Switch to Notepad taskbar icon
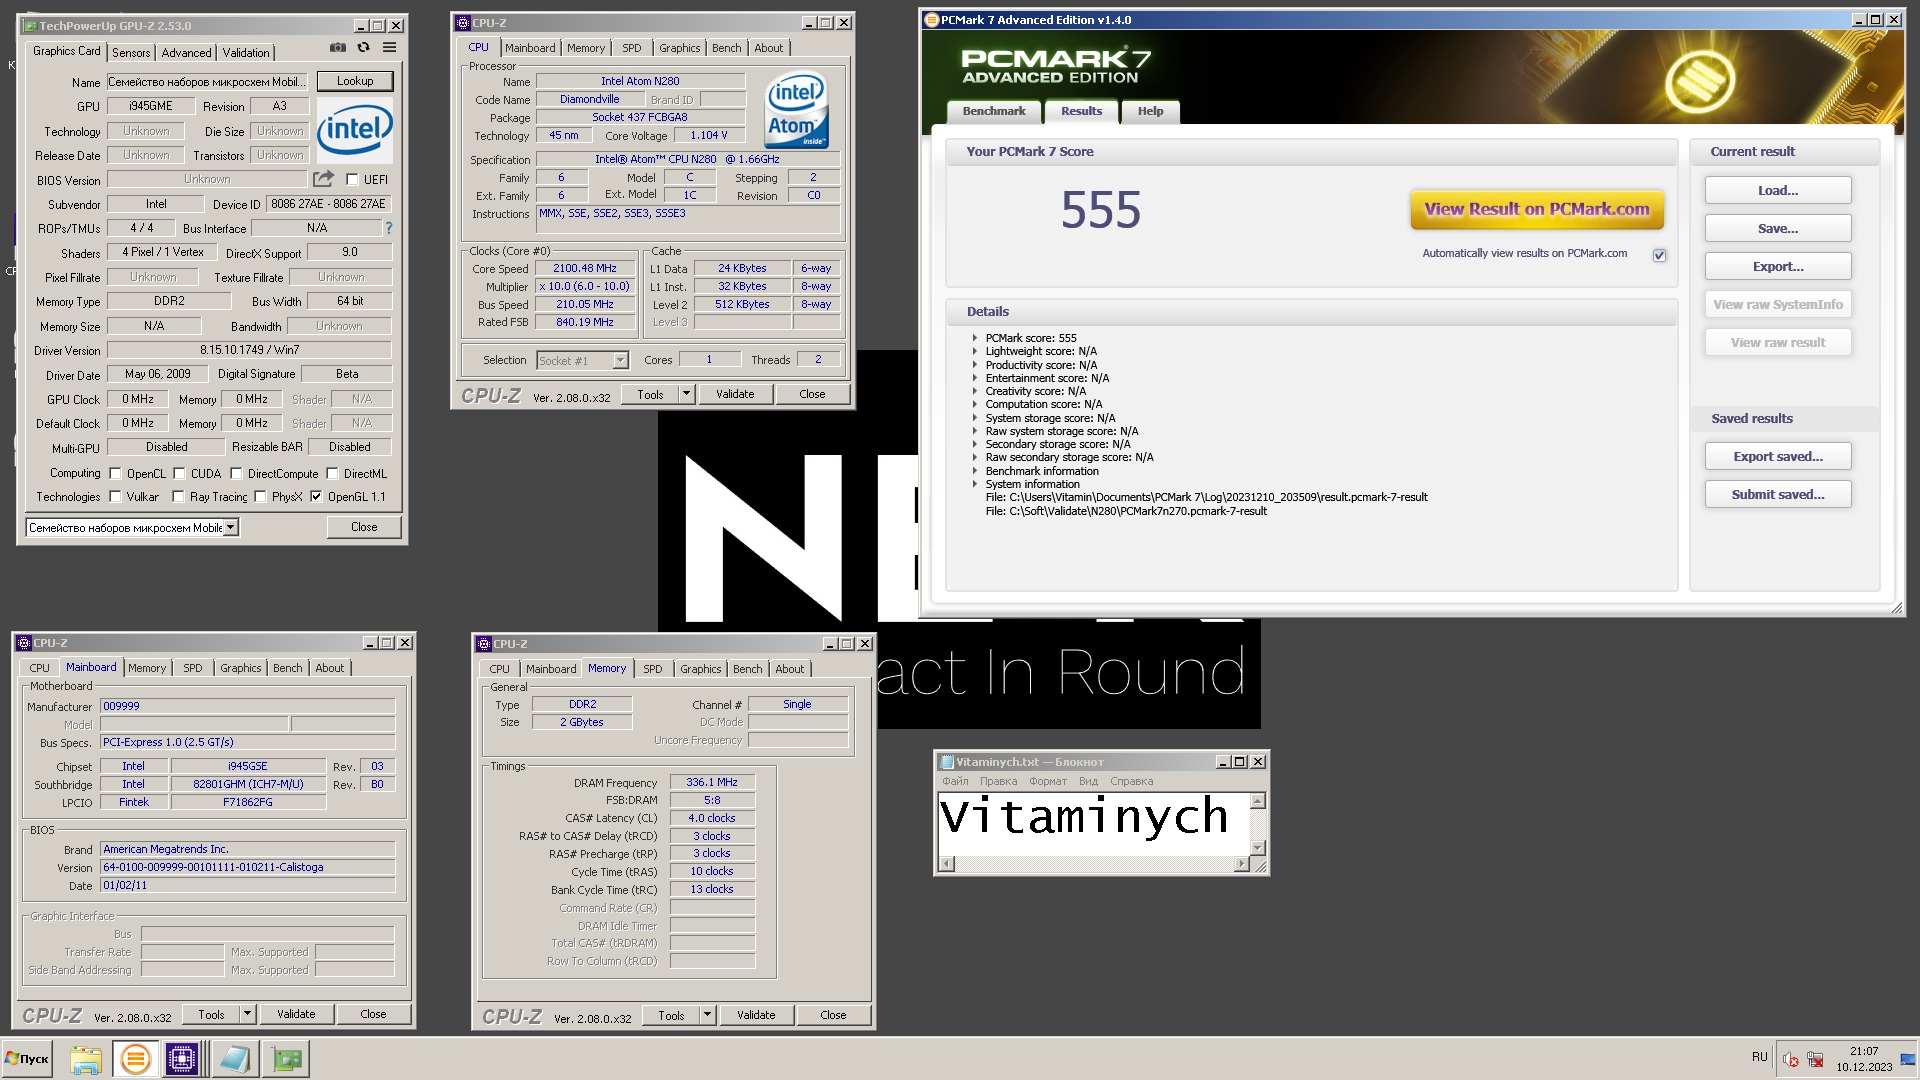Viewport: 1920px width, 1080px height. click(235, 1059)
